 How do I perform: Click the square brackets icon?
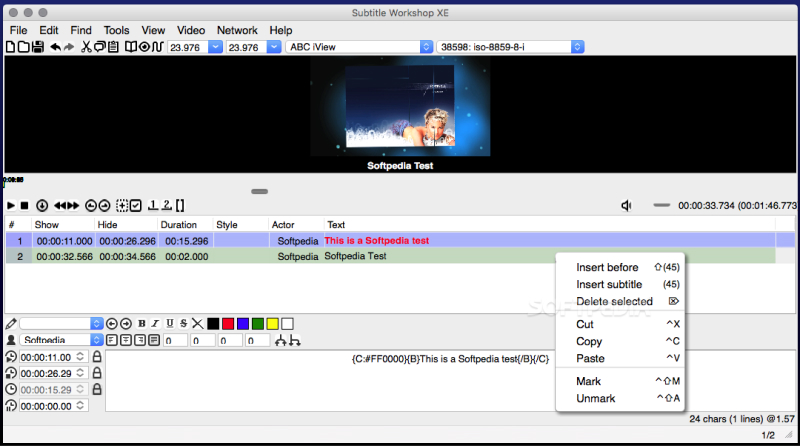click(x=180, y=206)
